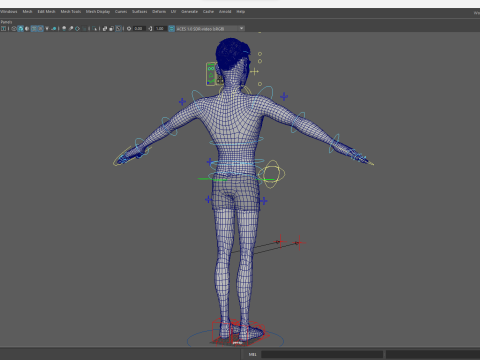The width and height of the screenshot is (480, 360).
Task: Select the right red cross locator behind legs
Action: pos(299,243)
